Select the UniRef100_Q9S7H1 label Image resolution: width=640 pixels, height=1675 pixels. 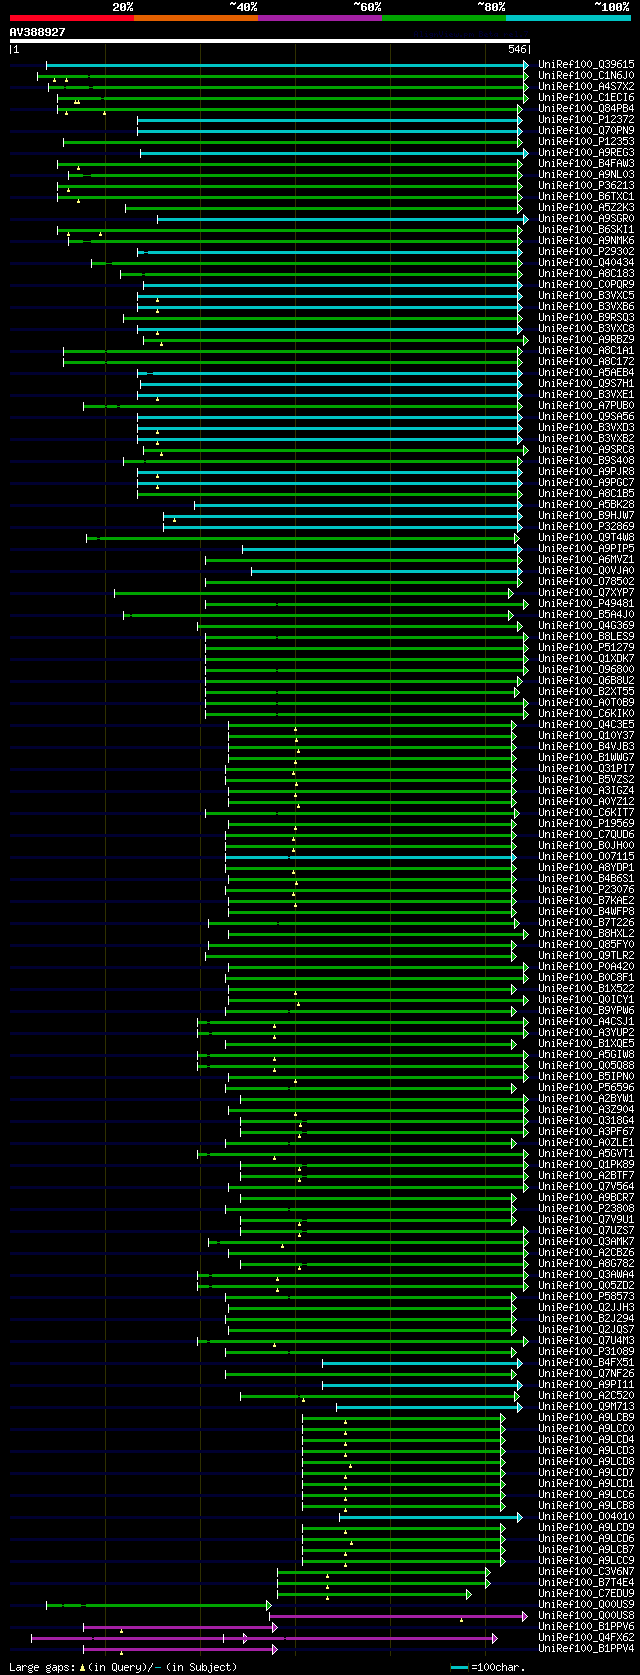coord(586,383)
